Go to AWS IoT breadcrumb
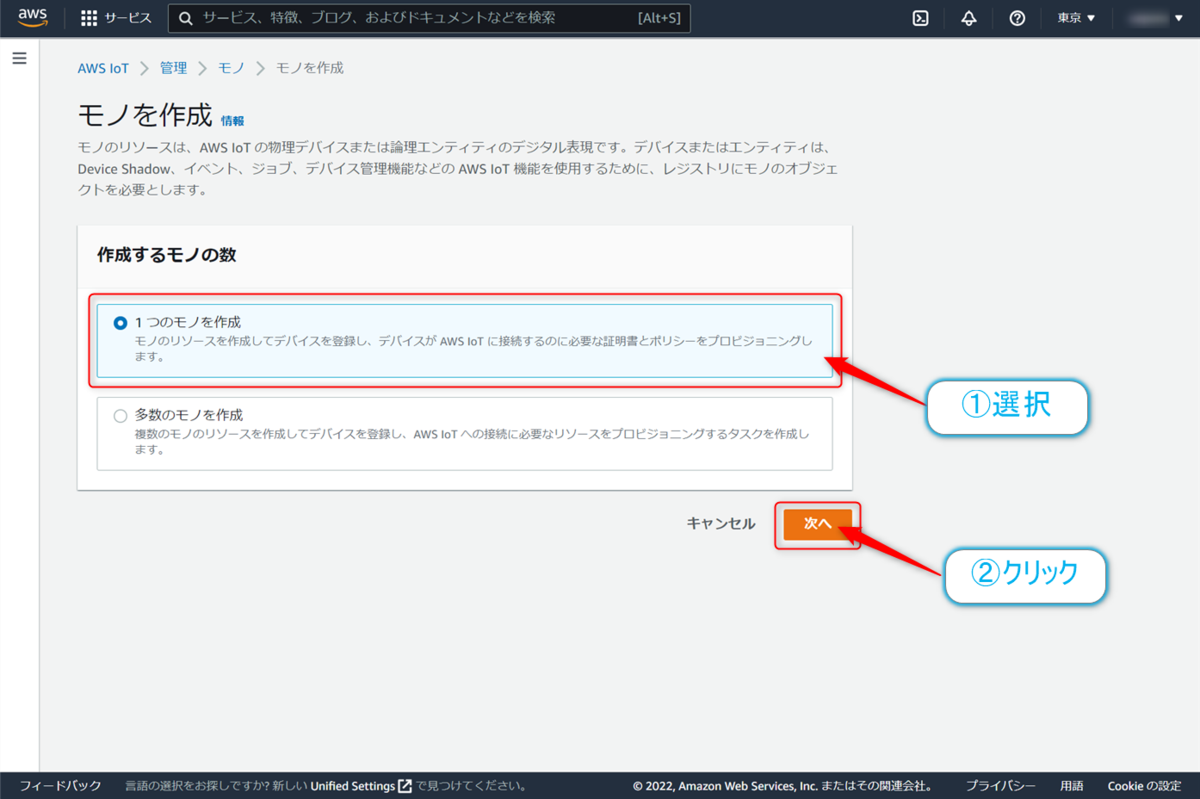This screenshot has height=799, width=1200. pyautogui.click(x=103, y=68)
